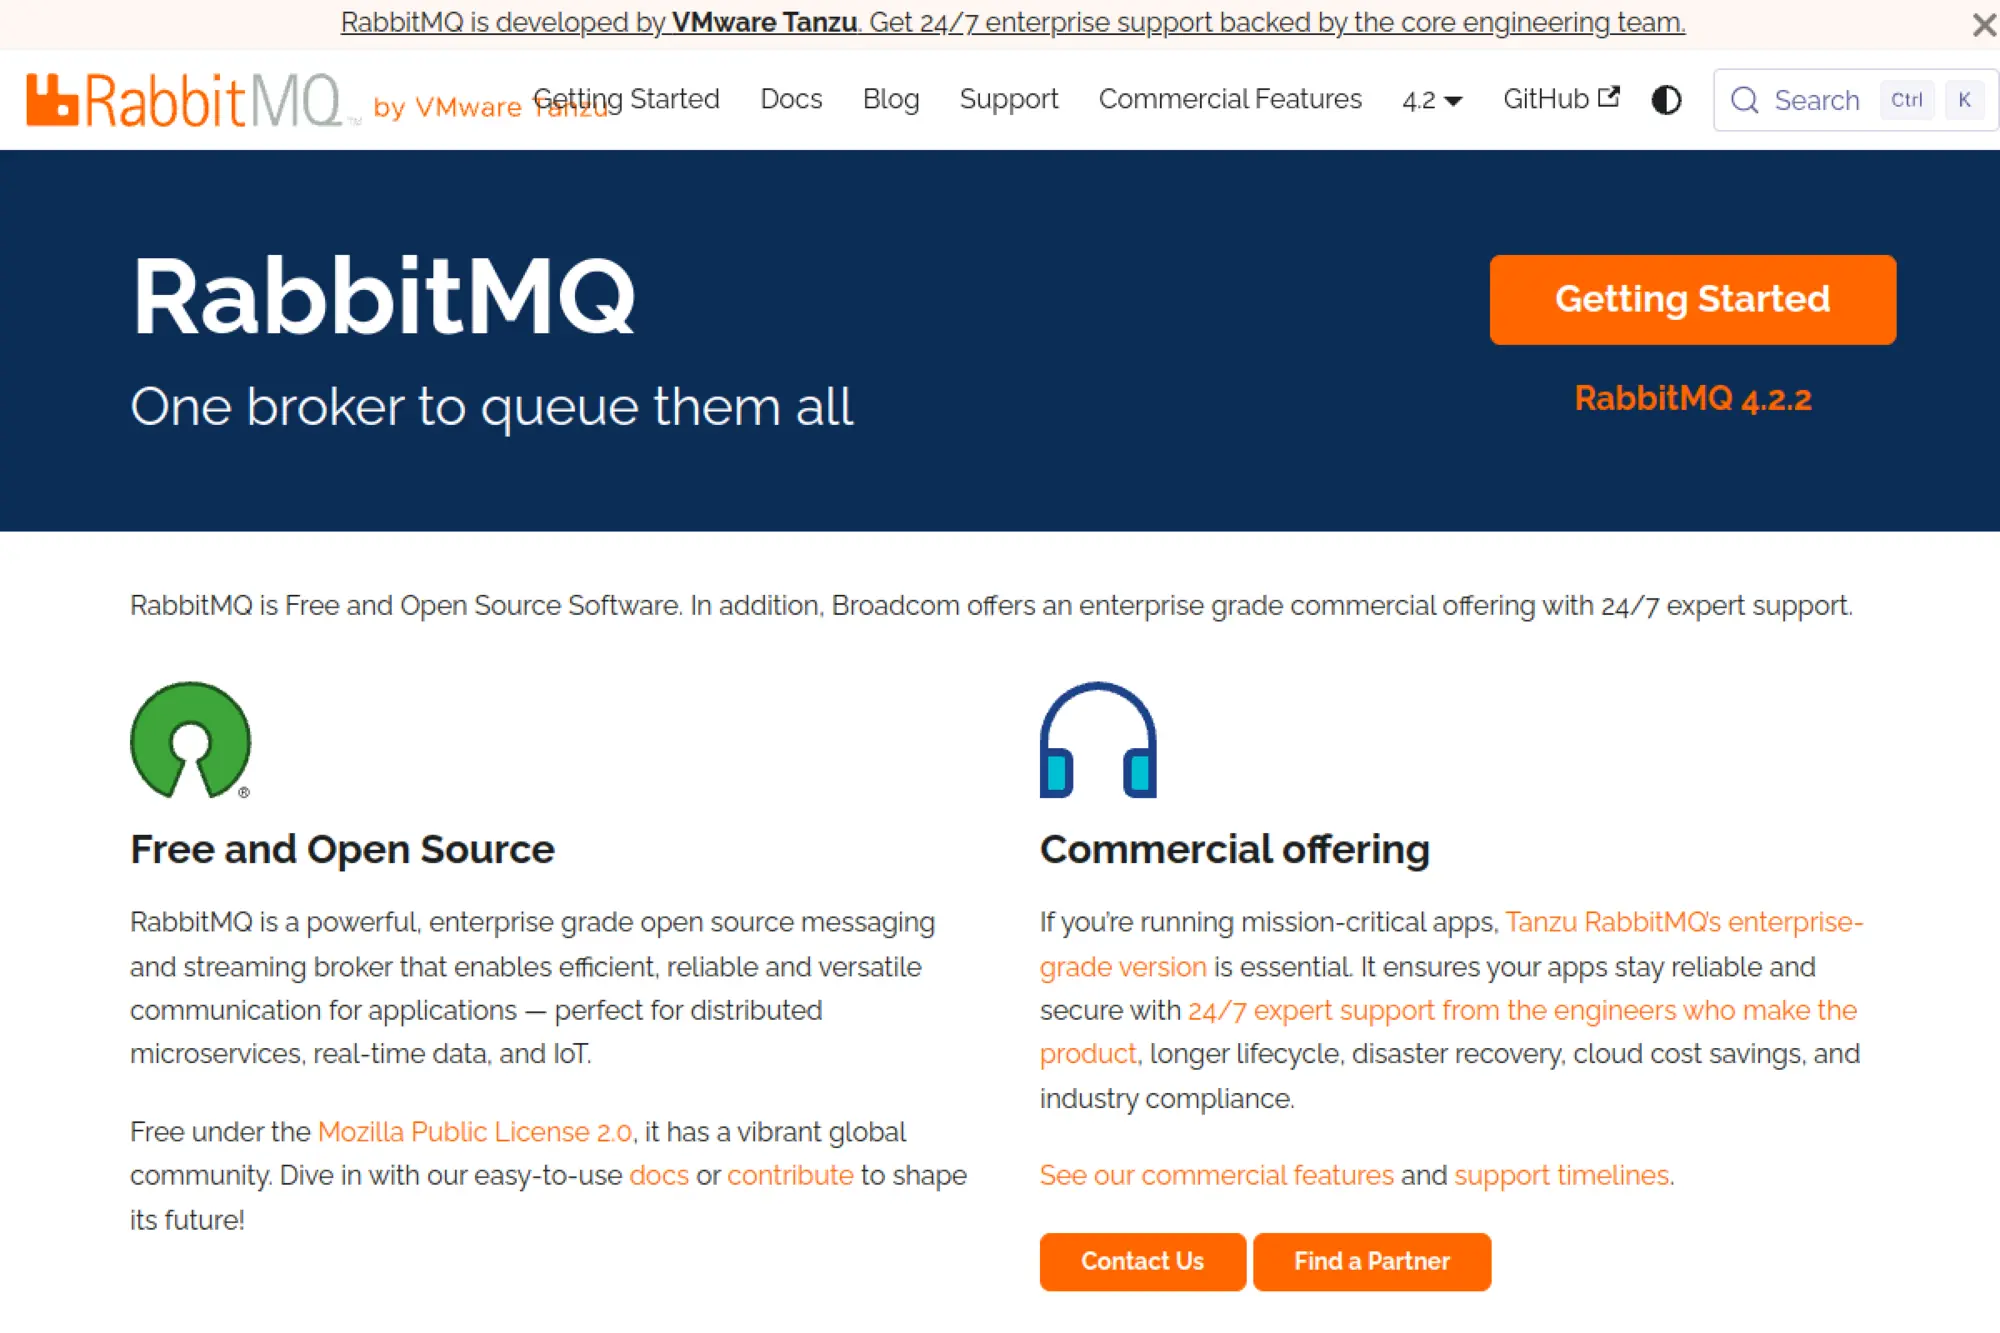Click the GitHub external link icon
This screenshot has width=2000, height=1333.
click(1609, 96)
